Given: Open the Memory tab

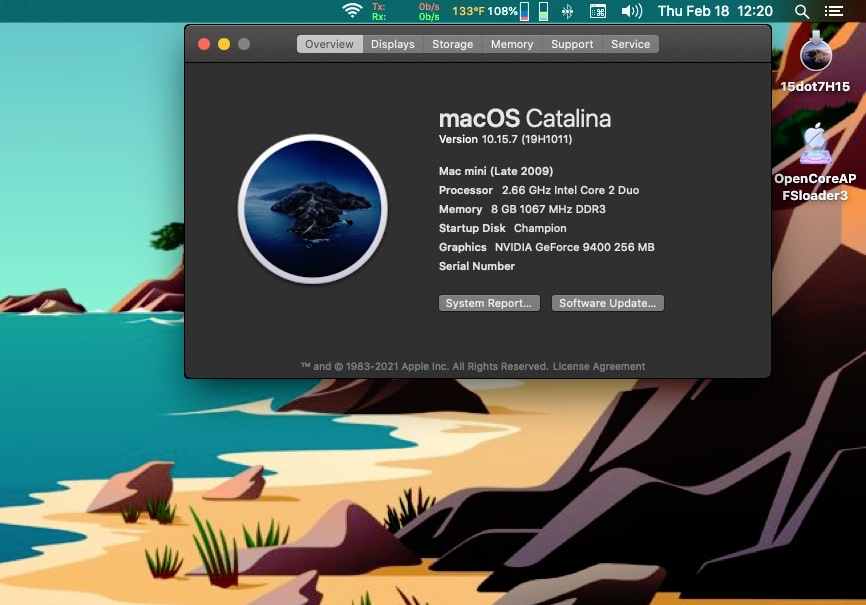Looking at the screenshot, I should (512, 44).
